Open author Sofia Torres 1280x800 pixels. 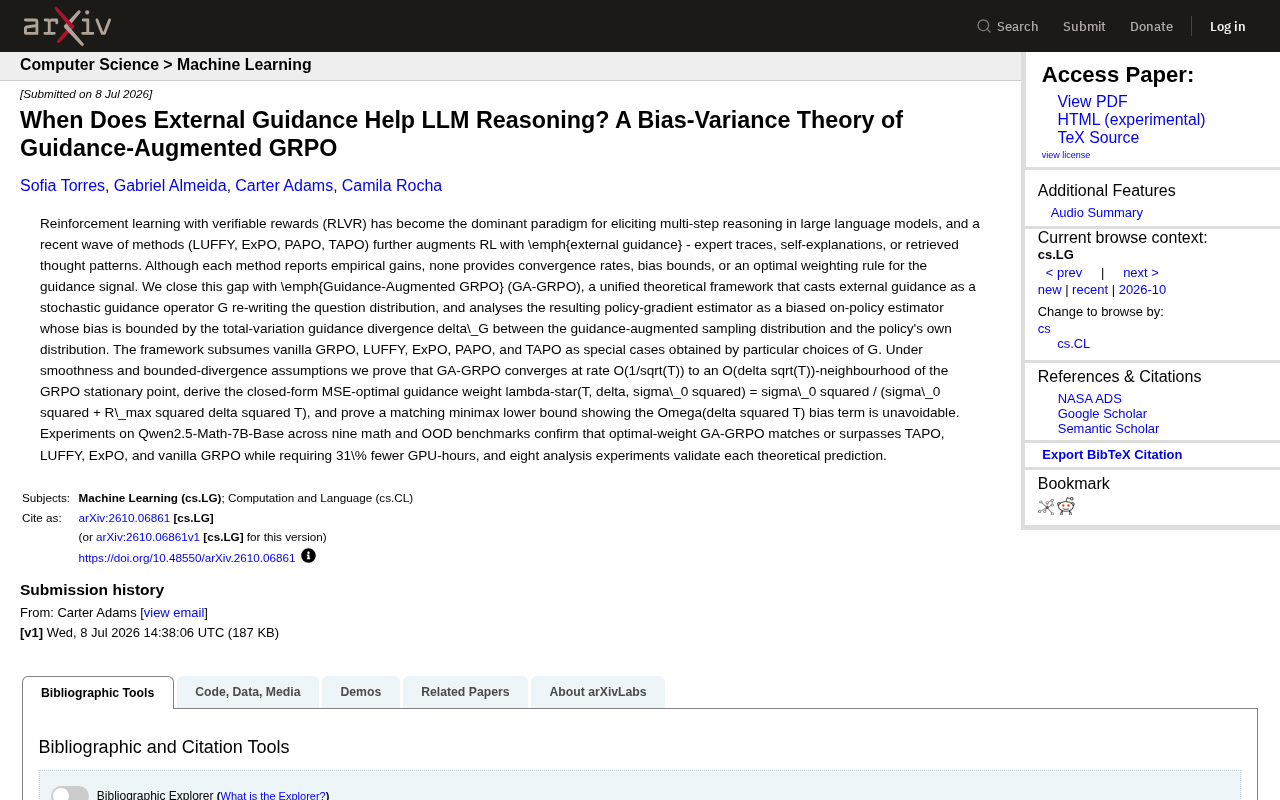click(62, 186)
